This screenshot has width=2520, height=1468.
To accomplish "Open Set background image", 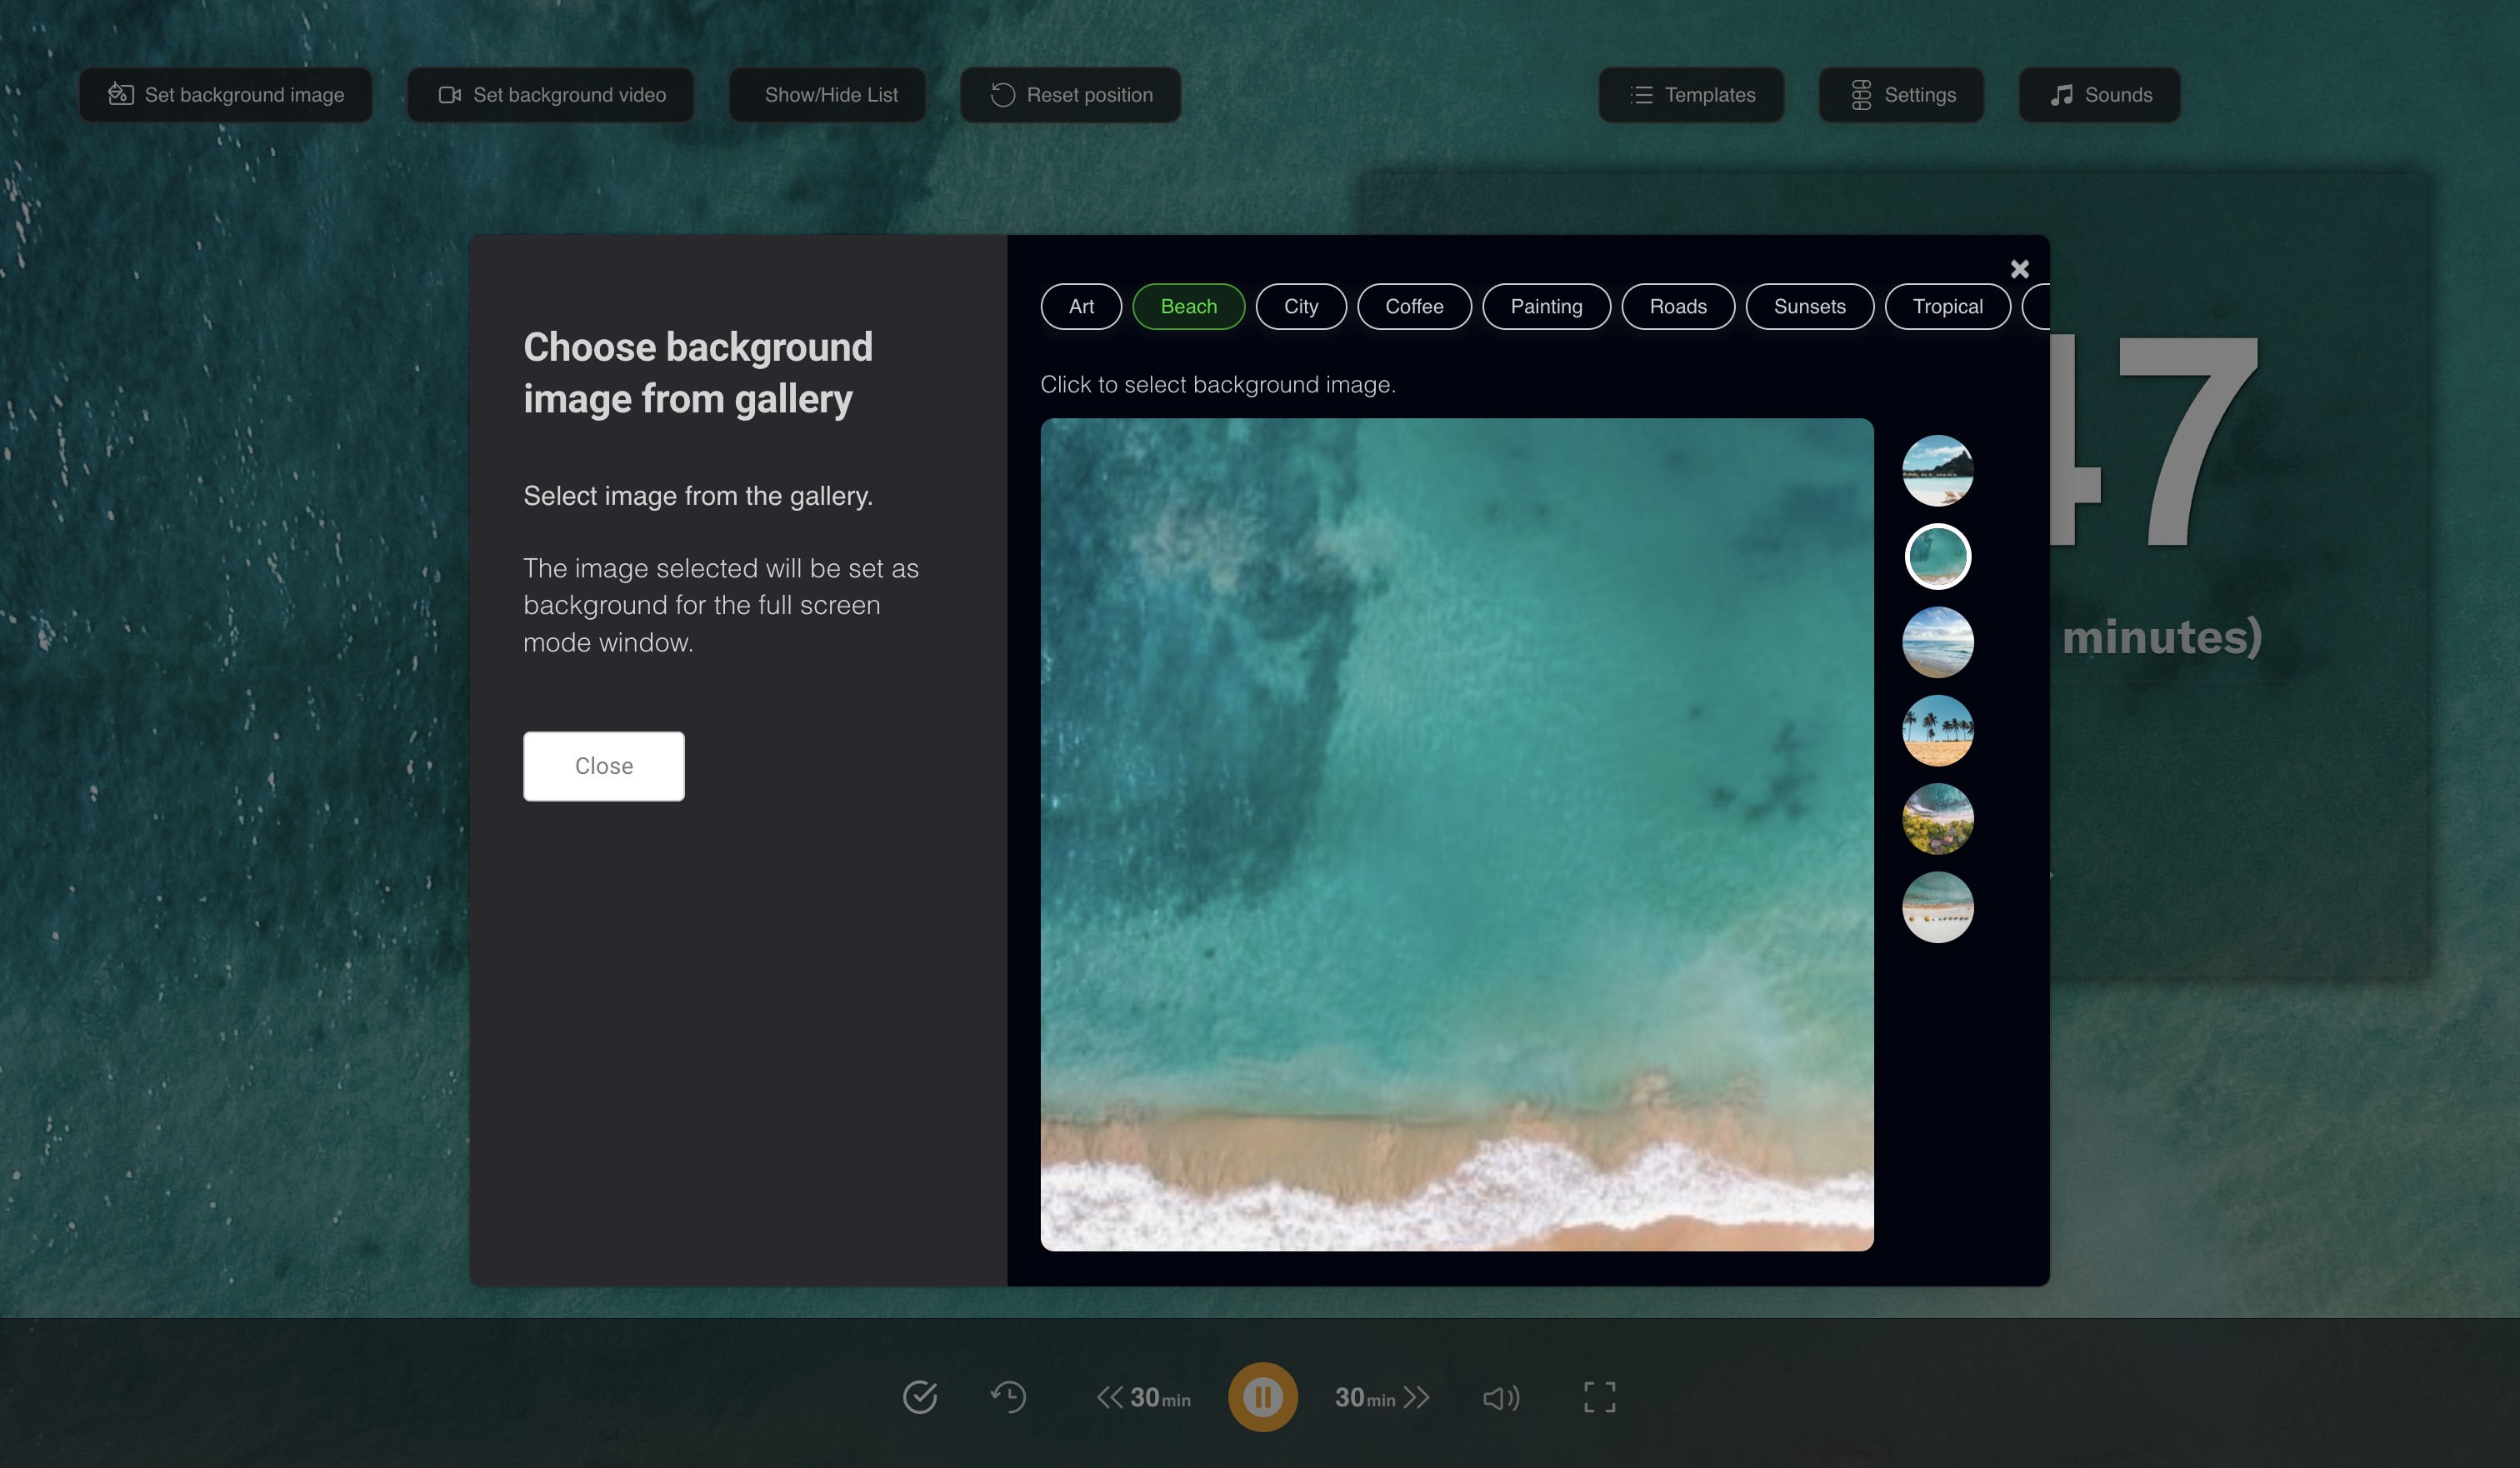I will (226, 95).
